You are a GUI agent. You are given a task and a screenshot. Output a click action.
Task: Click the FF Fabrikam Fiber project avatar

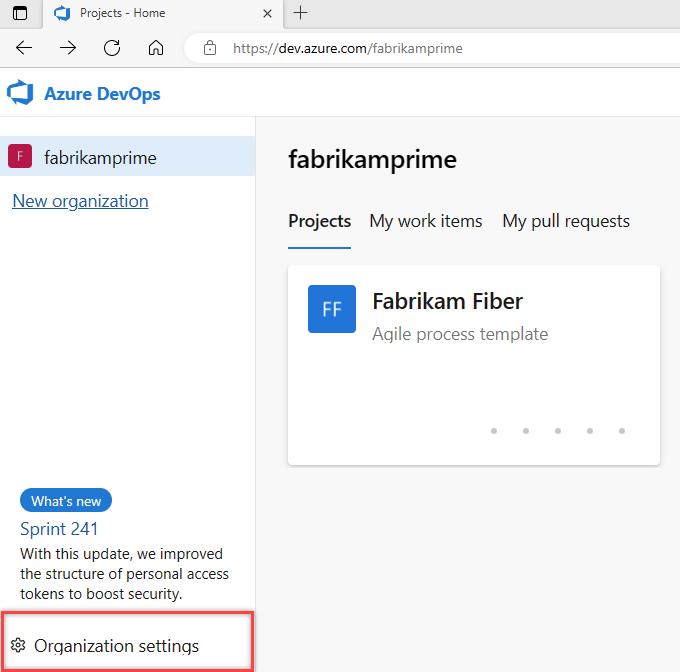tap(332, 309)
